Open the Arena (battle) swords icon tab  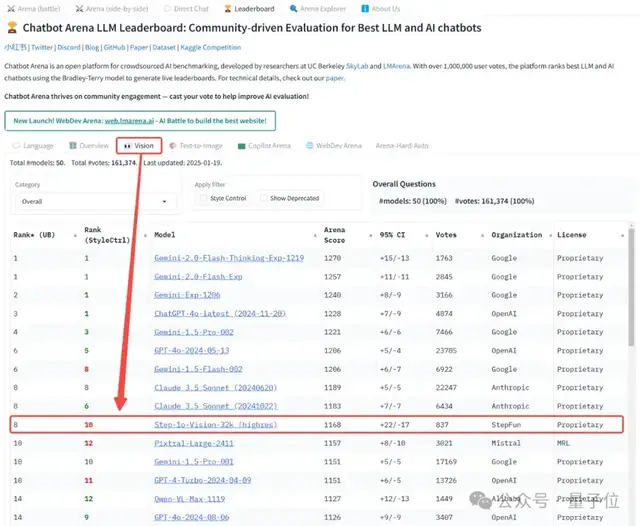click(x=11, y=9)
